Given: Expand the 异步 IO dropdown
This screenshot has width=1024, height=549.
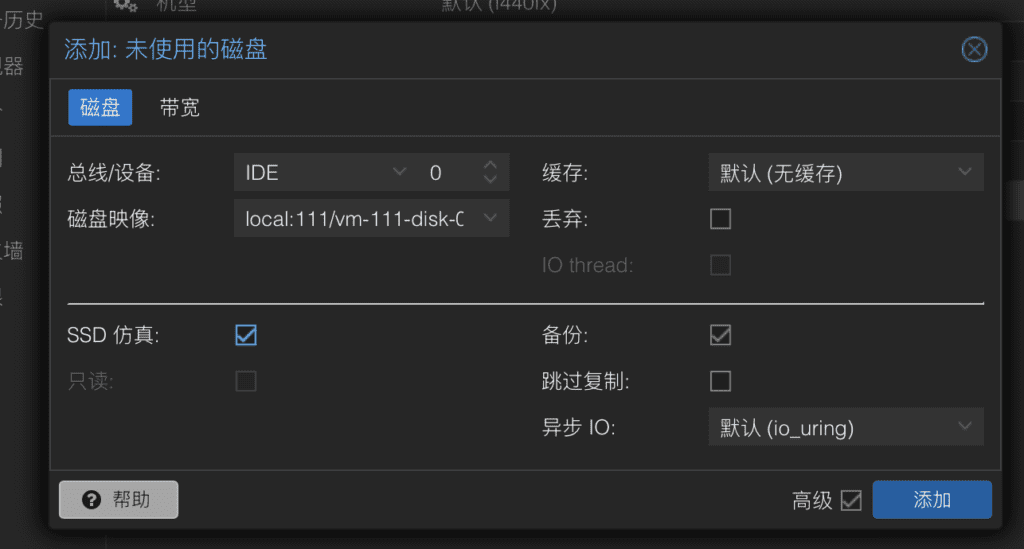Looking at the screenshot, I should pos(846,427).
